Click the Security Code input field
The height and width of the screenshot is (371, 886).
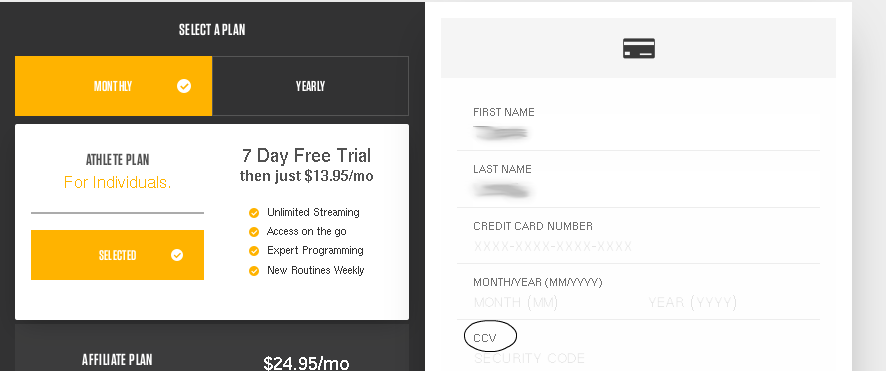[639, 359]
